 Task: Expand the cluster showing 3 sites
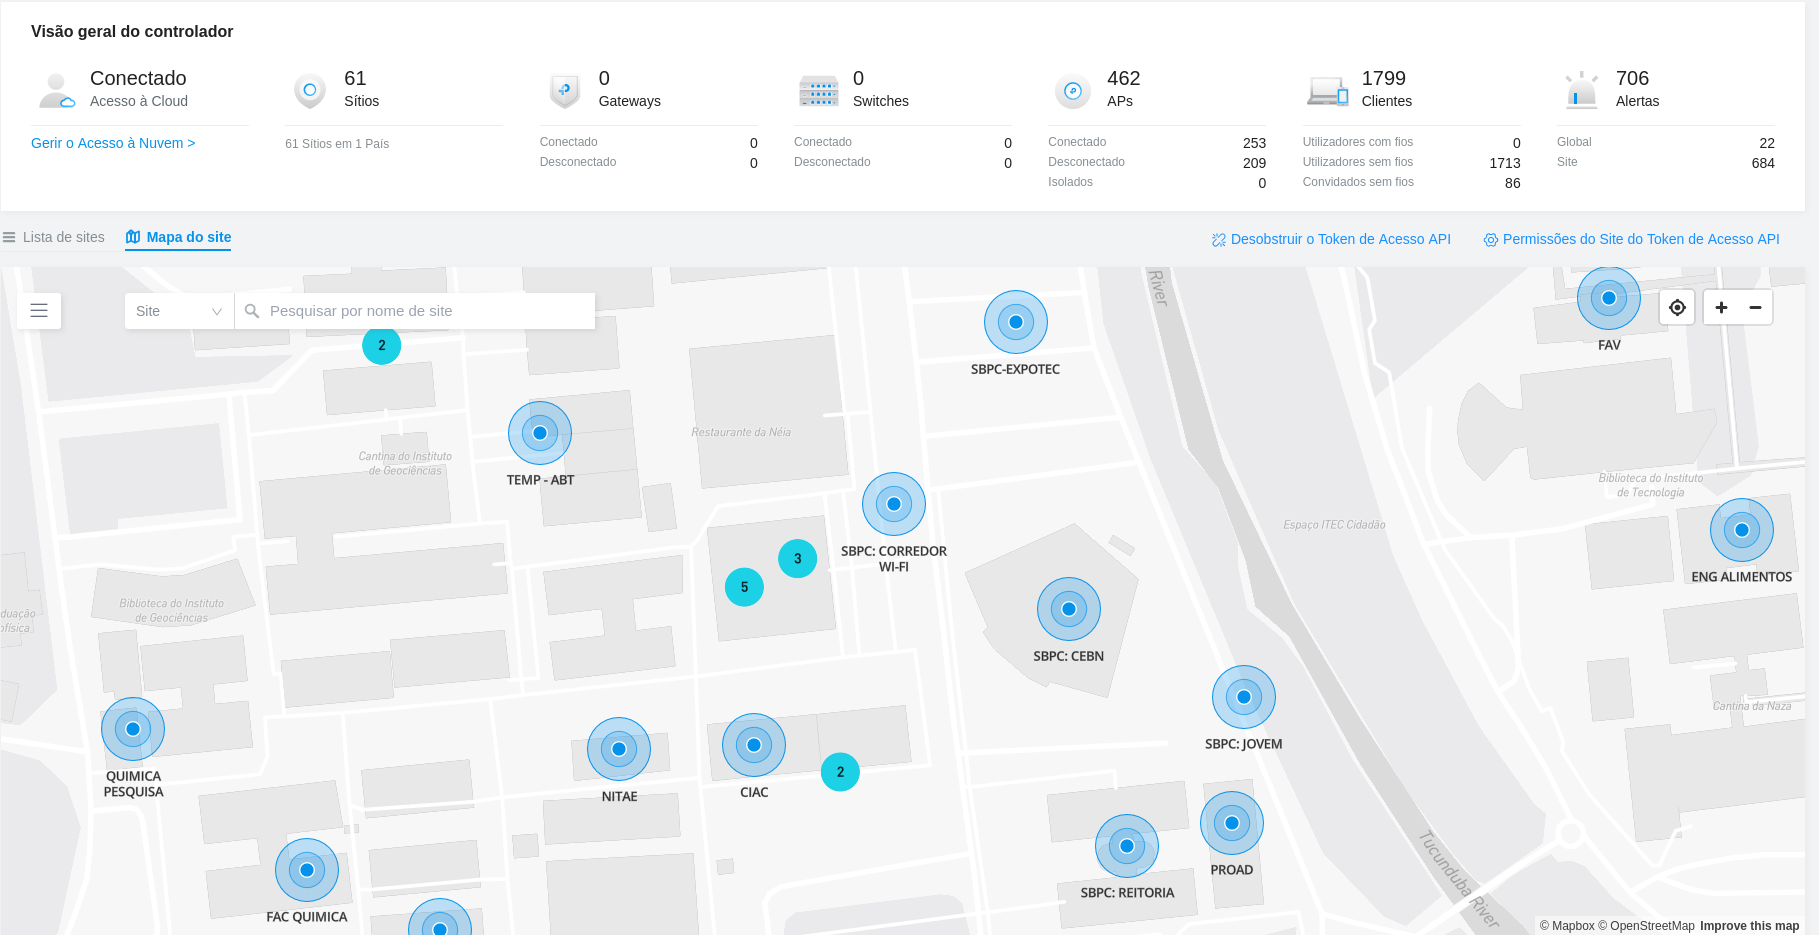[x=797, y=559]
